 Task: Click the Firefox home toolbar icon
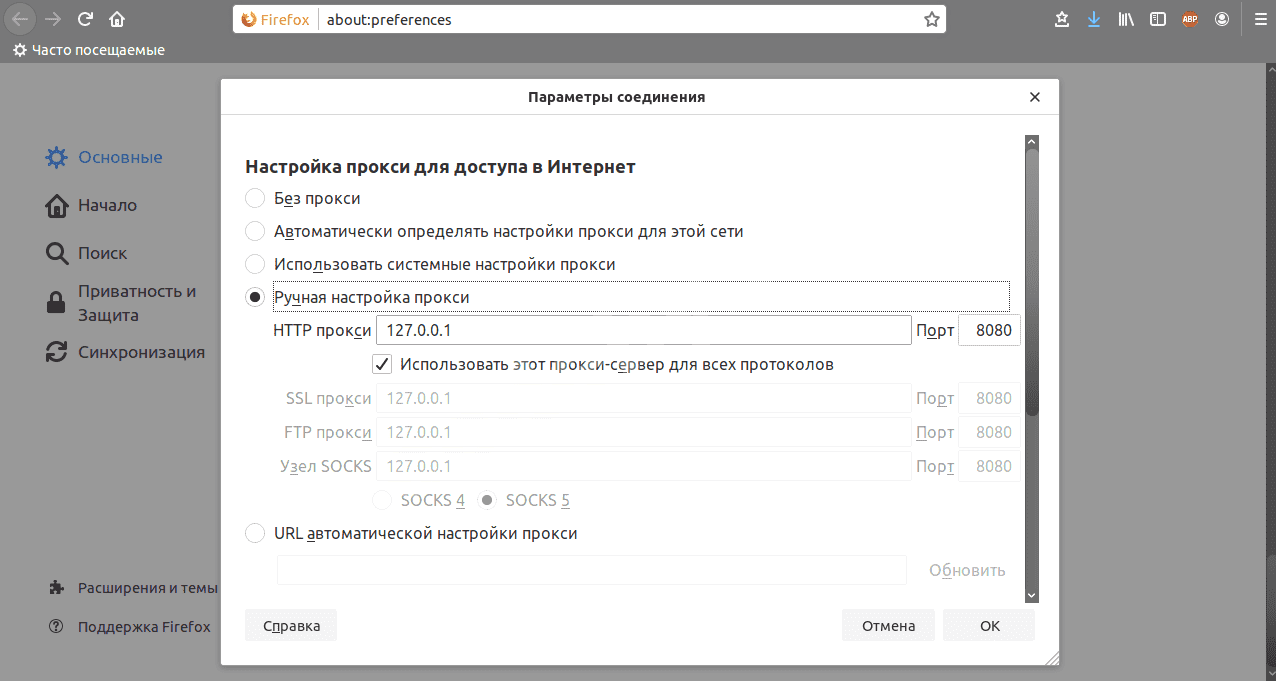117,19
